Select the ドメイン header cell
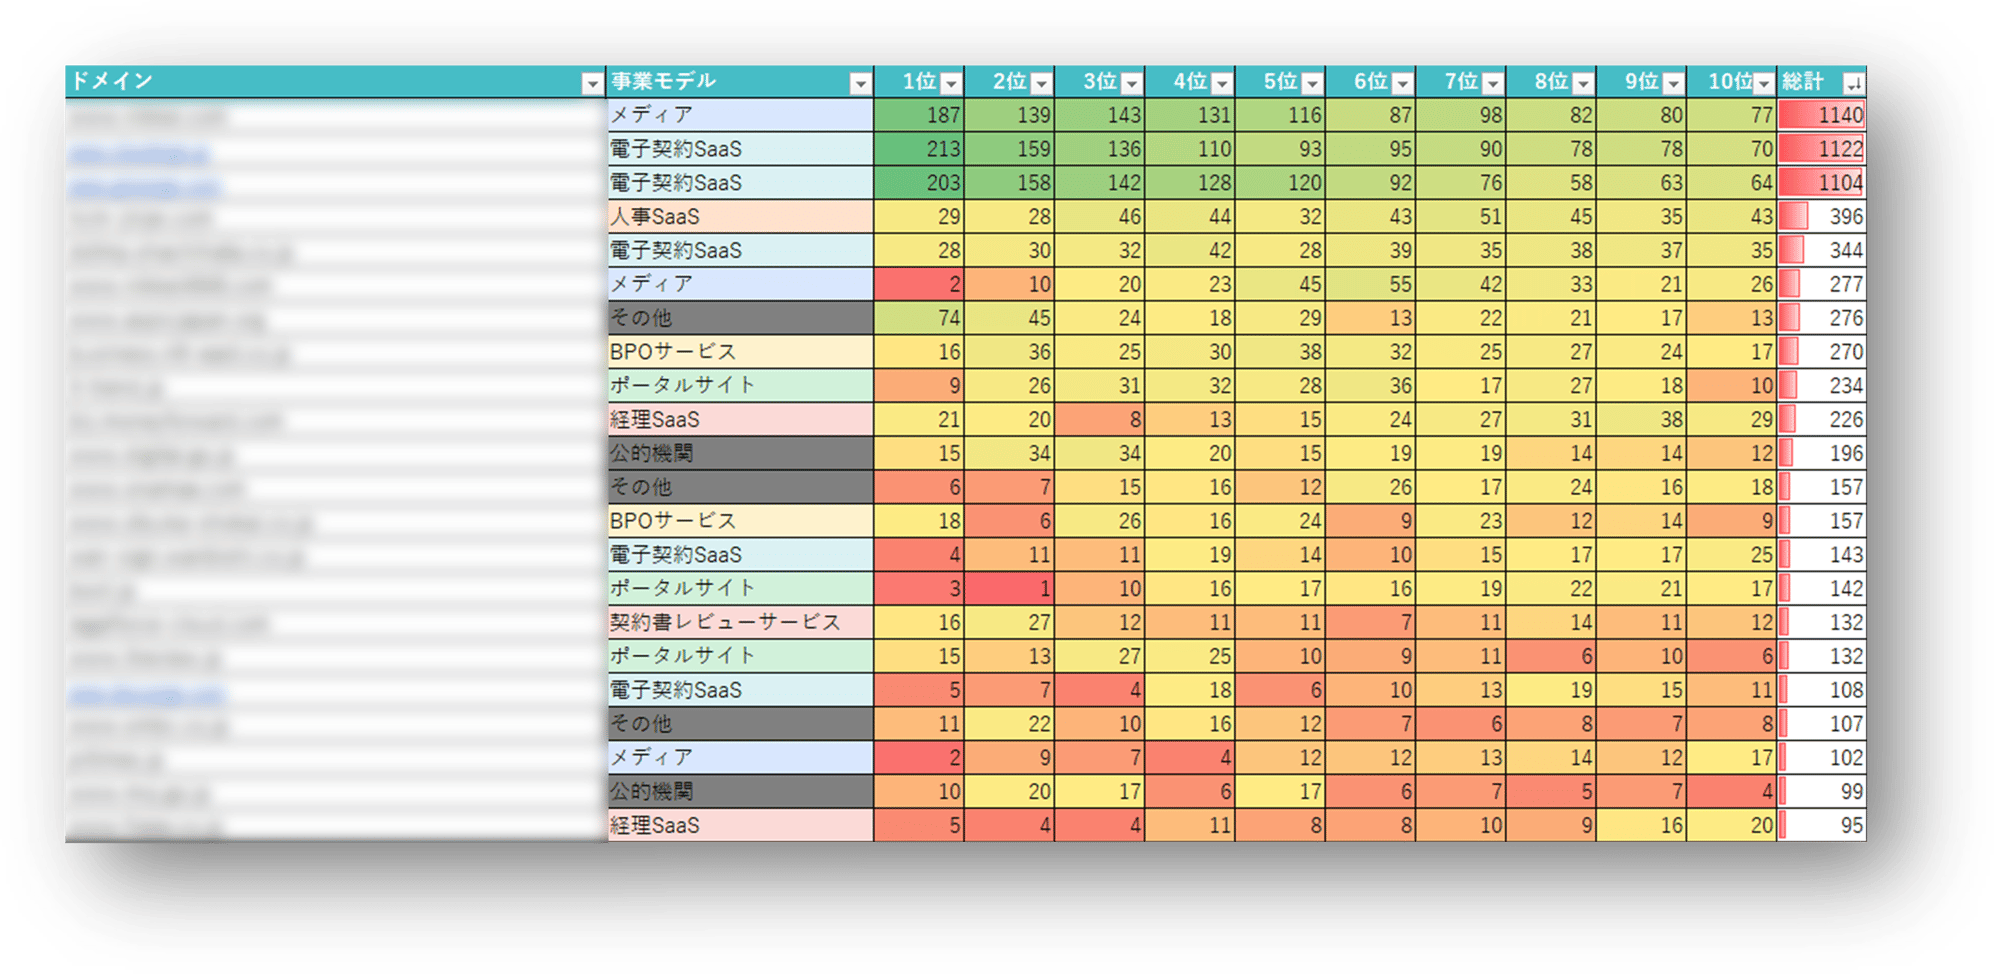The width and height of the screenshot is (2000, 976). (336, 82)
